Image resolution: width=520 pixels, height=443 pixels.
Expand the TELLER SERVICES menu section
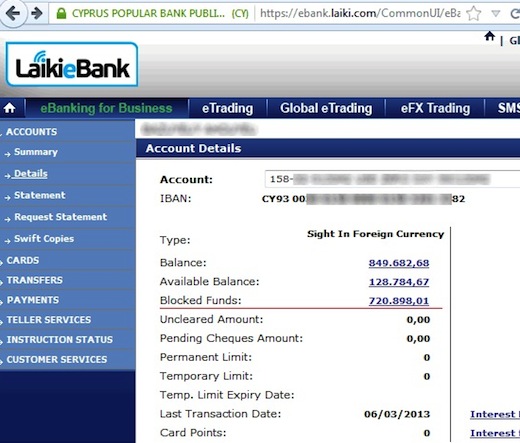click(x=49, y=320)
